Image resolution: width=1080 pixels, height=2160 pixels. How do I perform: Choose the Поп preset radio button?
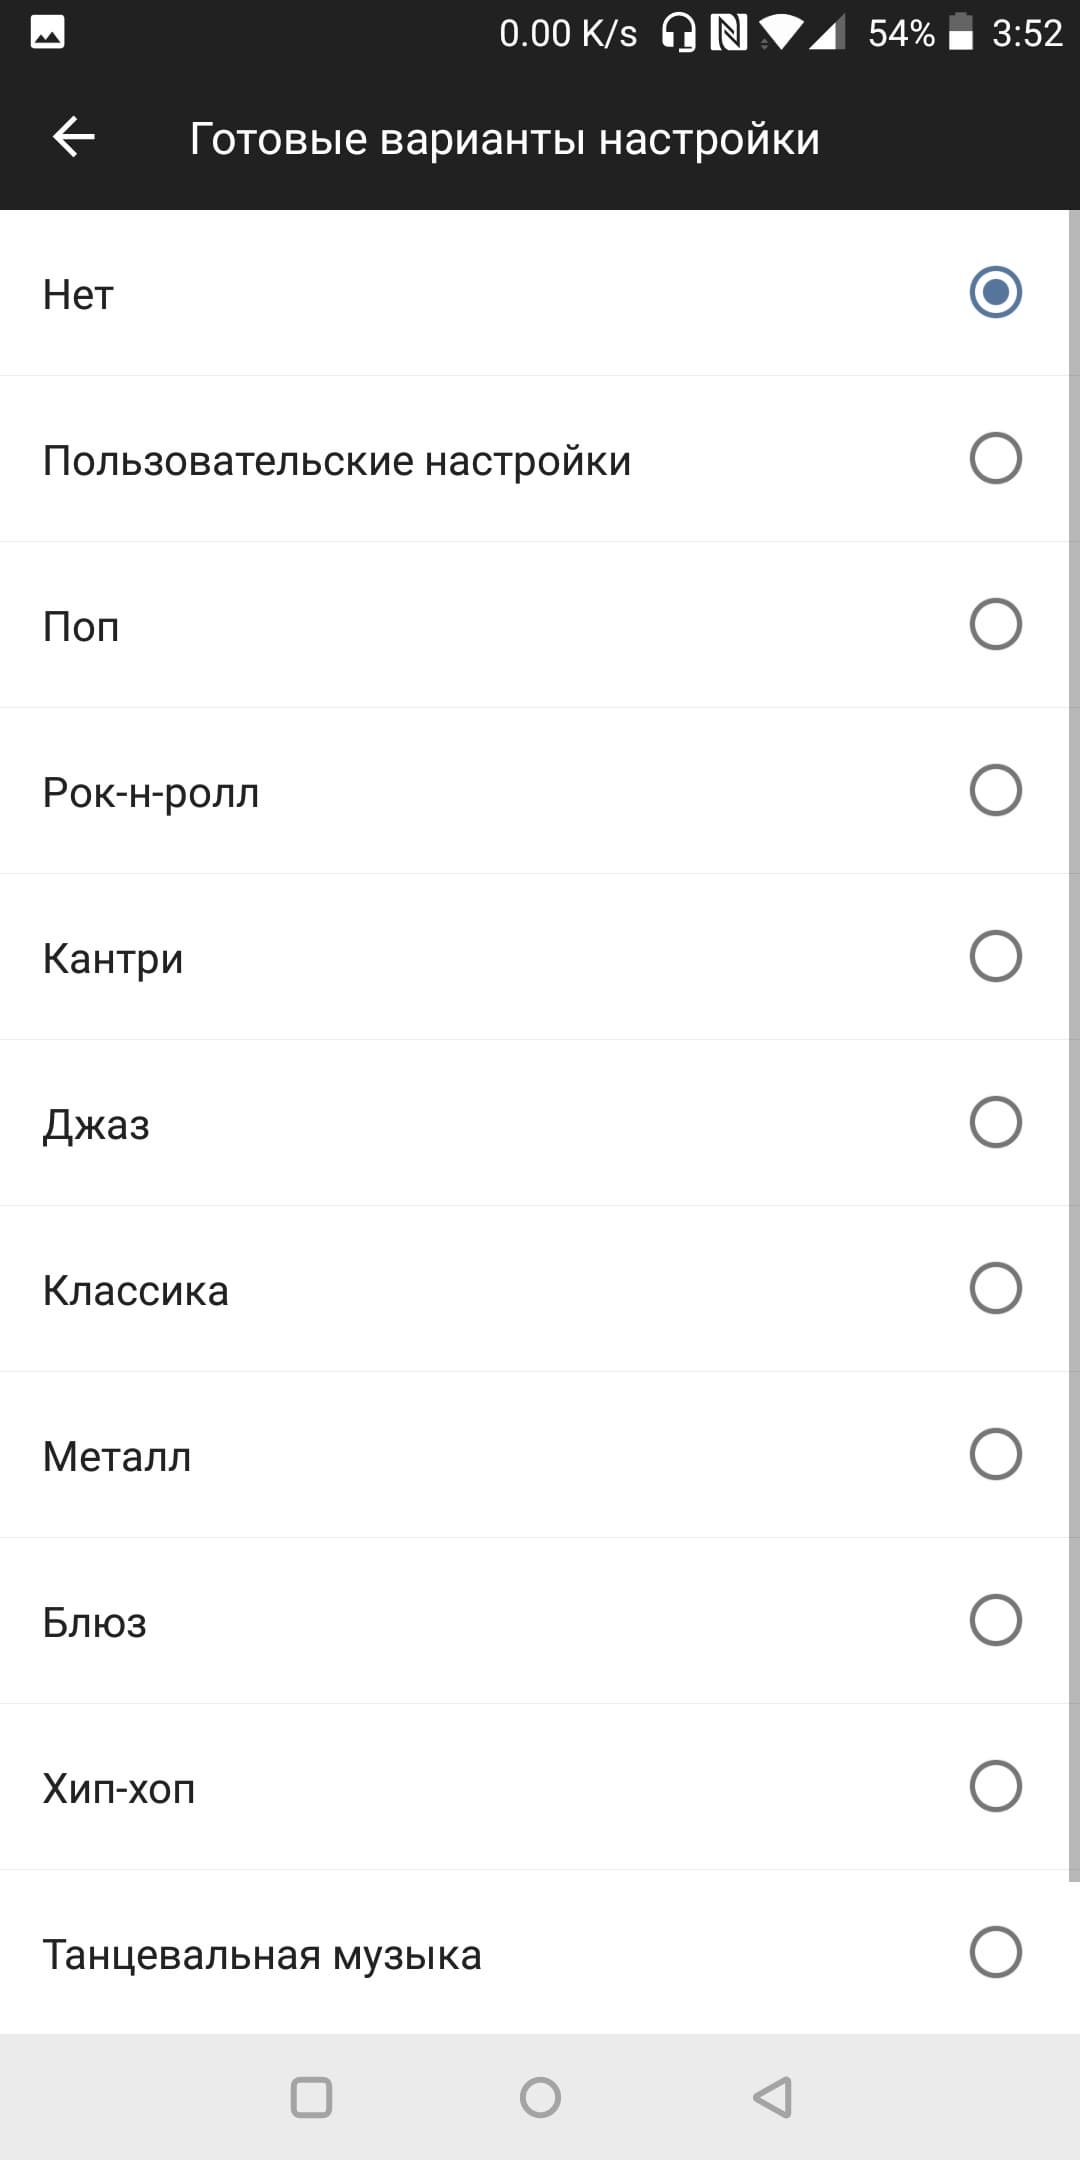click(995, 625)
